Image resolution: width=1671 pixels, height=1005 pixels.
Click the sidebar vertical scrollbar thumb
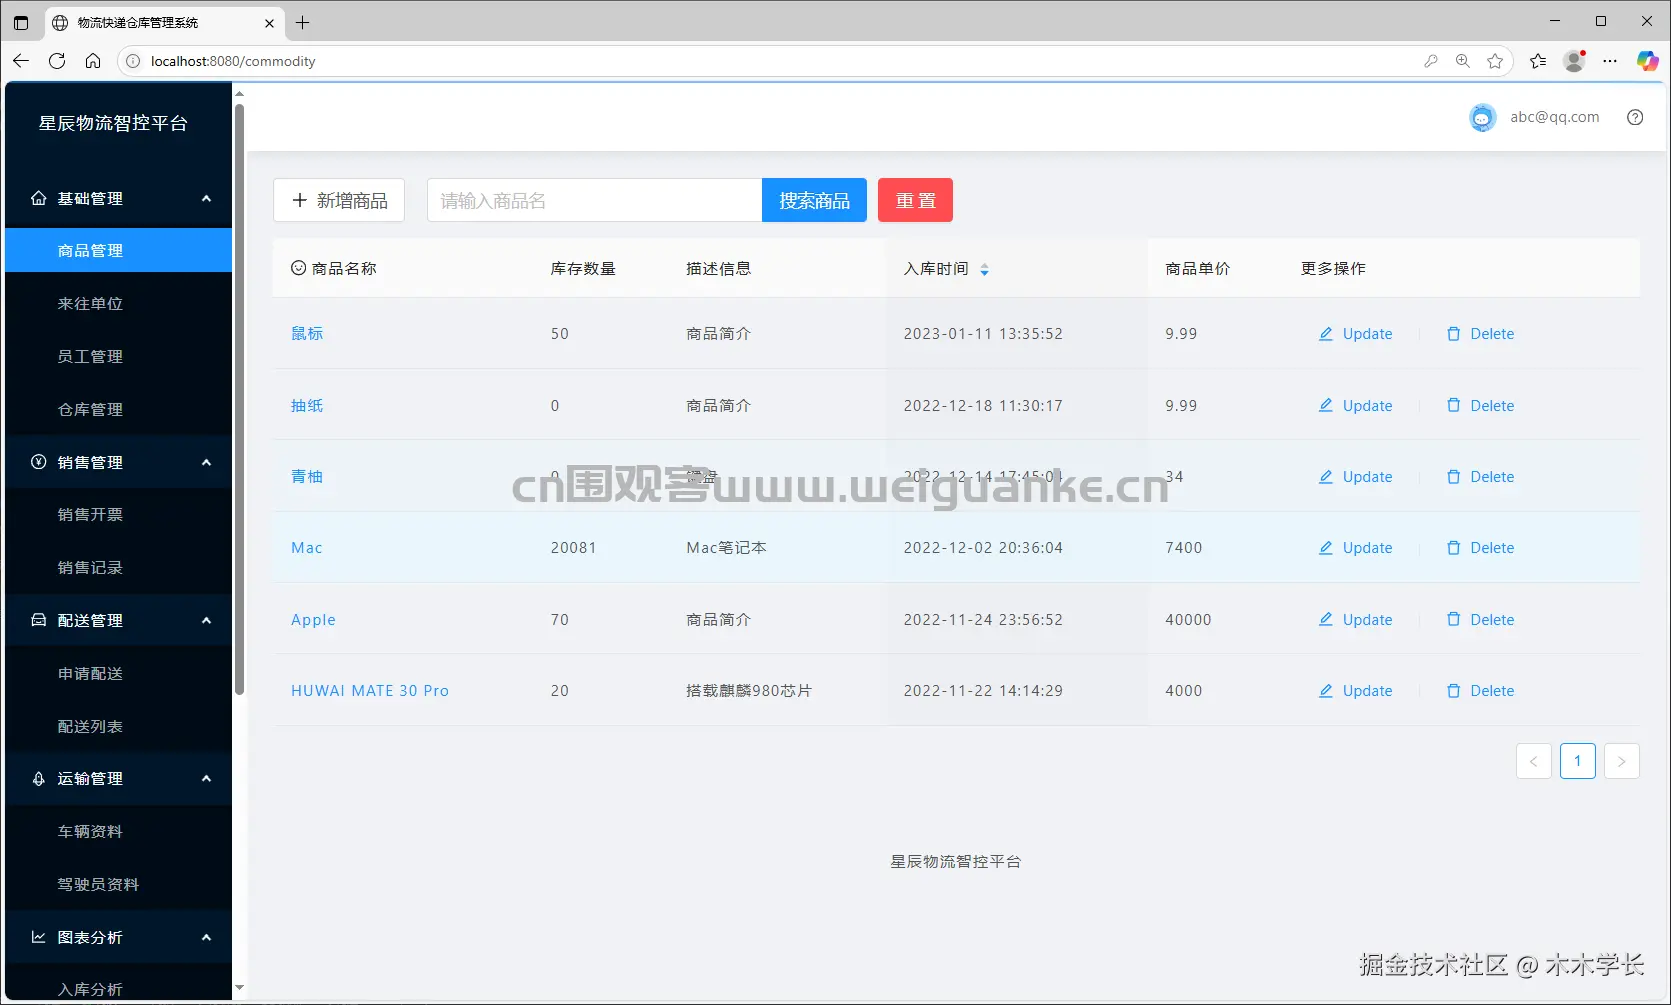click(239, 398)
